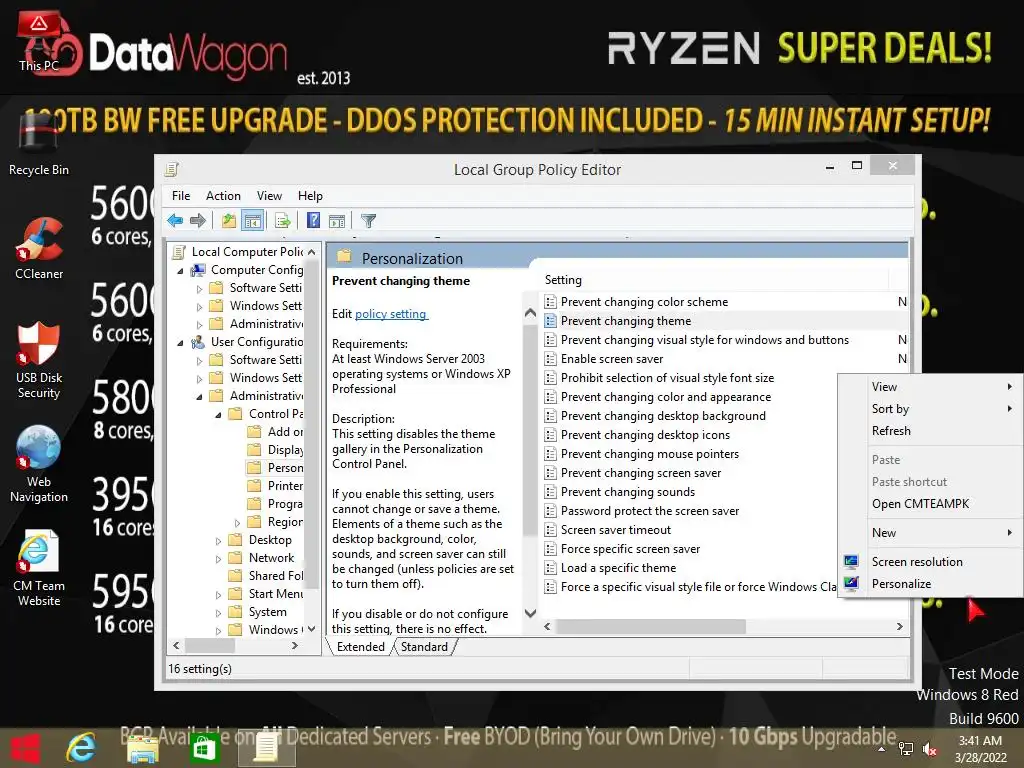Open Windows Store from the taskbar
This screenshot has height=768, width=1024.
click(204, 748)
